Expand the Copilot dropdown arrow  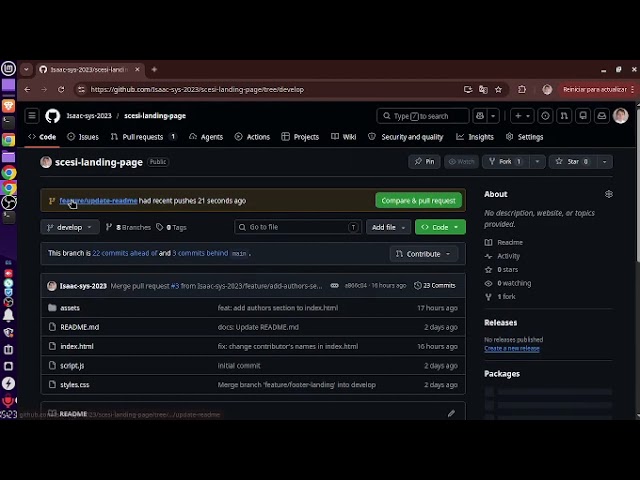(x=493, y=116)
